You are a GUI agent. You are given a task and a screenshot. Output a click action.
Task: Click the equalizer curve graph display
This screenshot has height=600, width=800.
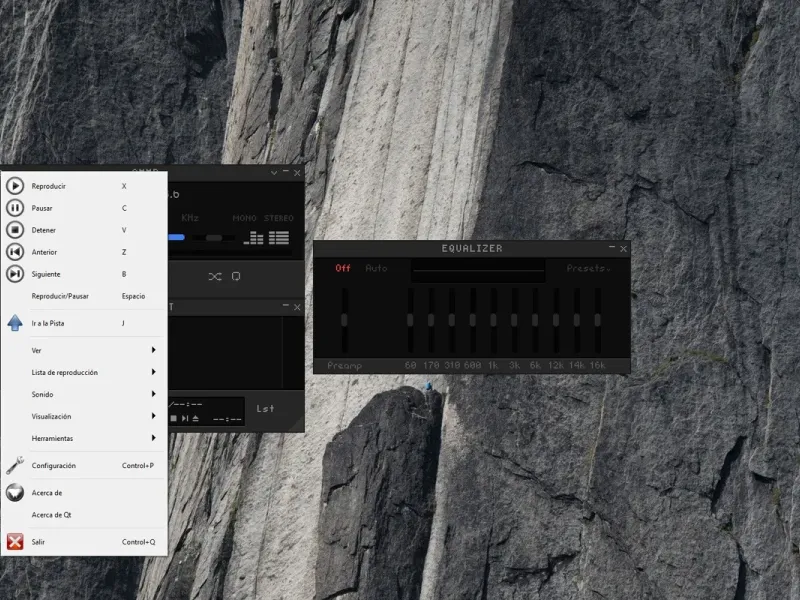(x=478, y=270)
